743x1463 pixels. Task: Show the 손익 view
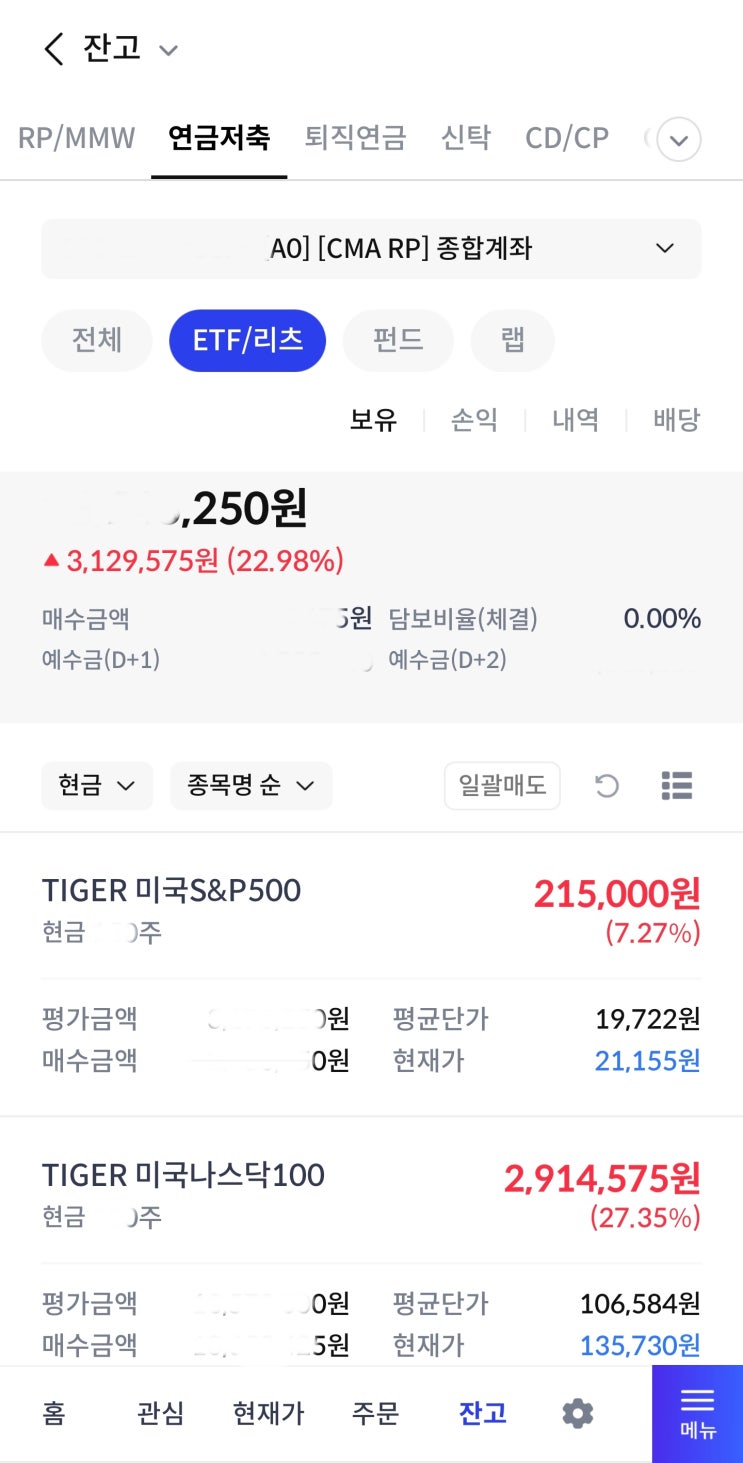pyautogui.click(x=474, y=420)
